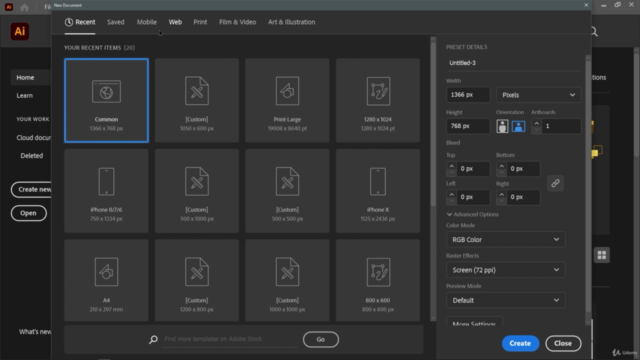Open the Print presets tab

pyautogui.click(x=200, y=22)
